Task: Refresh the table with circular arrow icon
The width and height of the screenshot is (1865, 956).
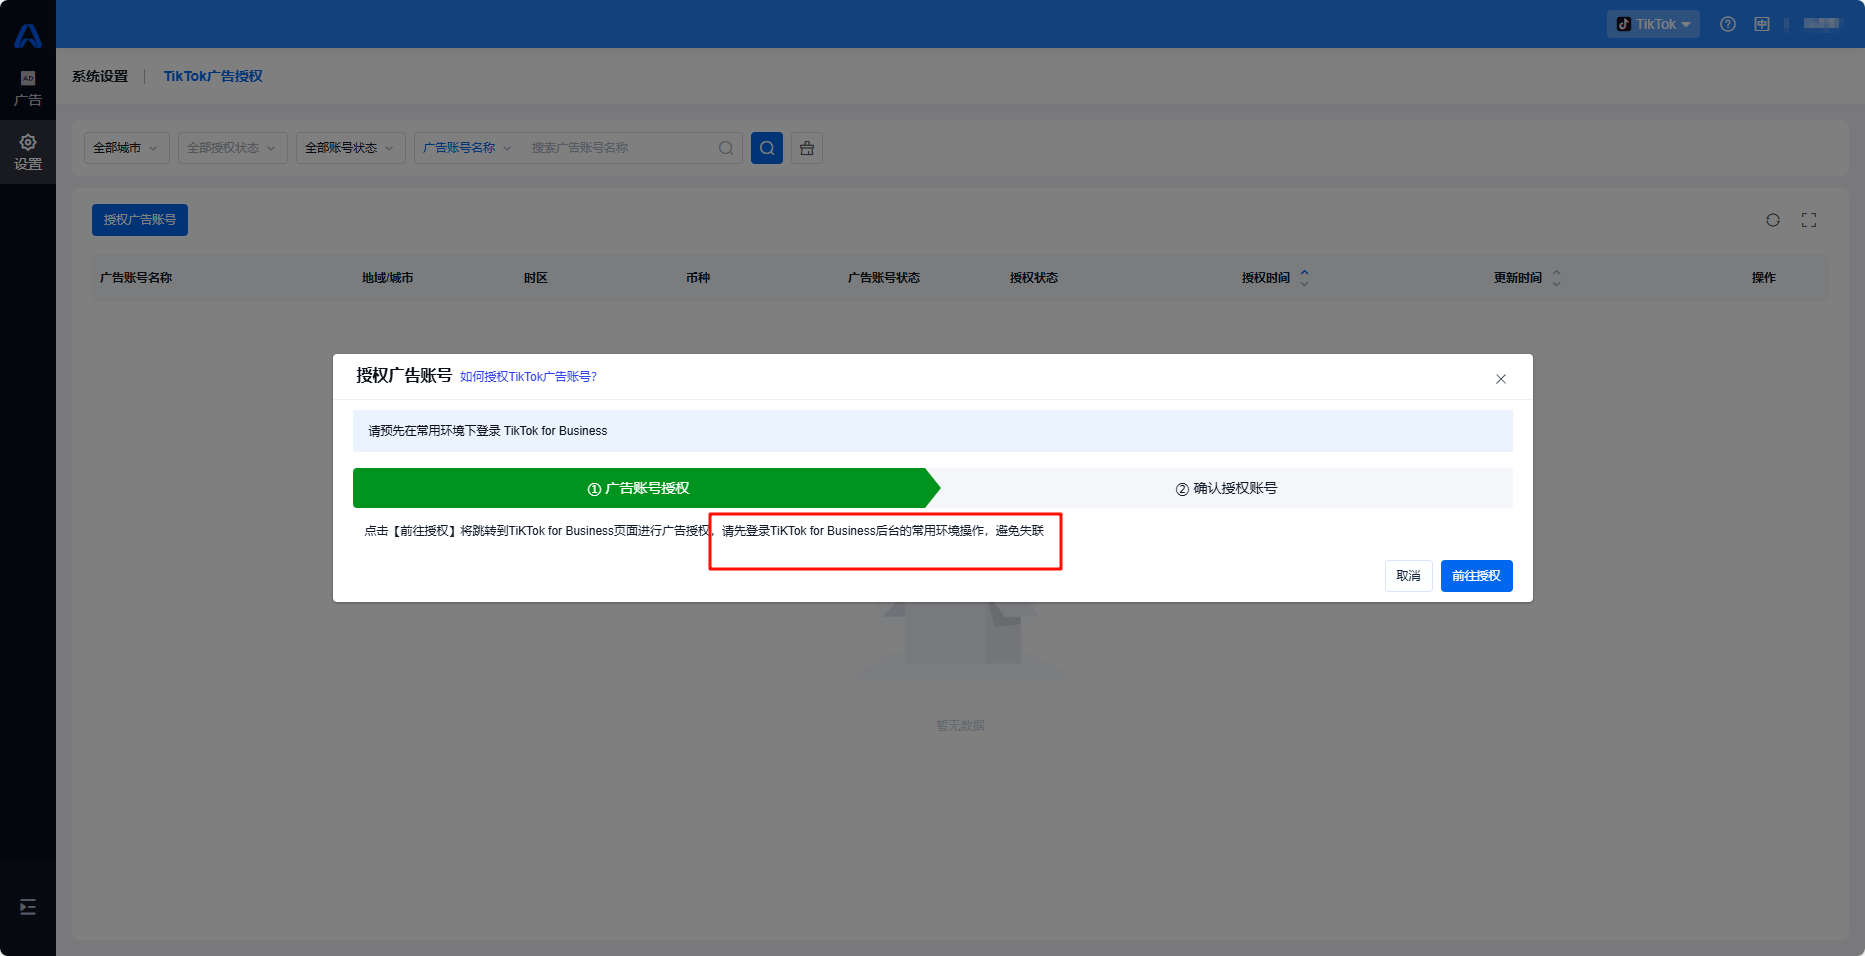Action: pos(1773,220)
